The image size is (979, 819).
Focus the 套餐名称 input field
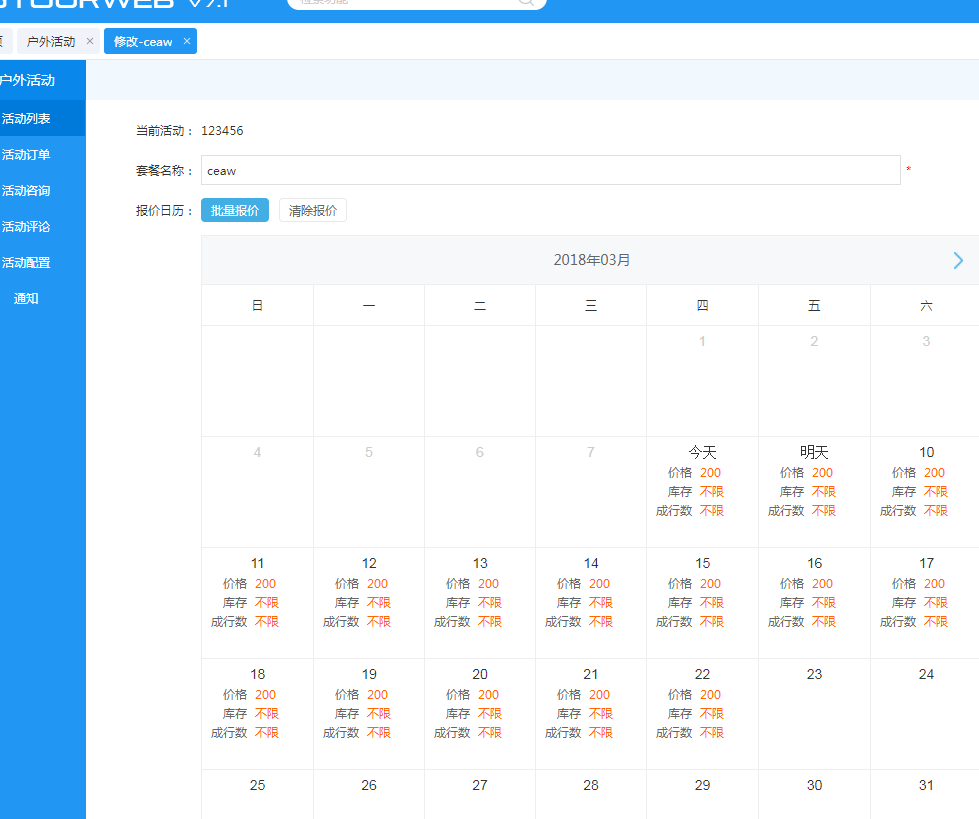click(550, 170)
